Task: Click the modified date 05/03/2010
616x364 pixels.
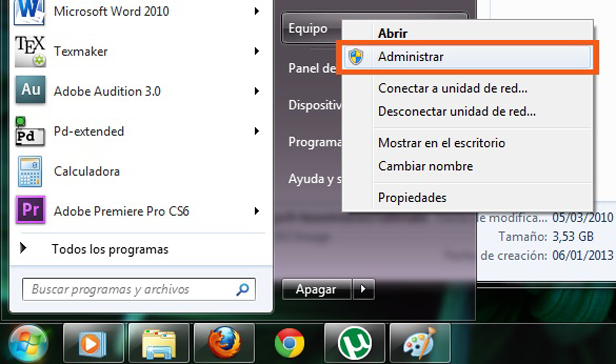Action: (x=583, y=218)
